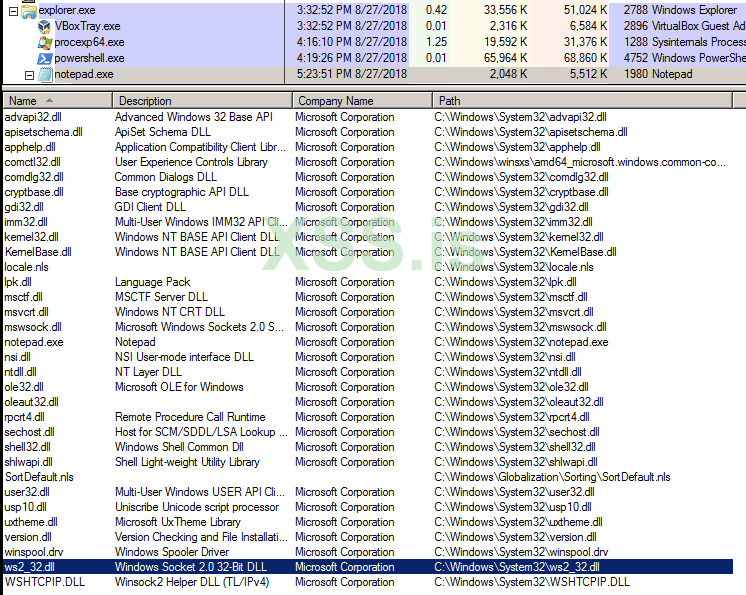Select the gdi32.dll row
Viewport: 746px width, 595px height.
(x=368, y=207)
